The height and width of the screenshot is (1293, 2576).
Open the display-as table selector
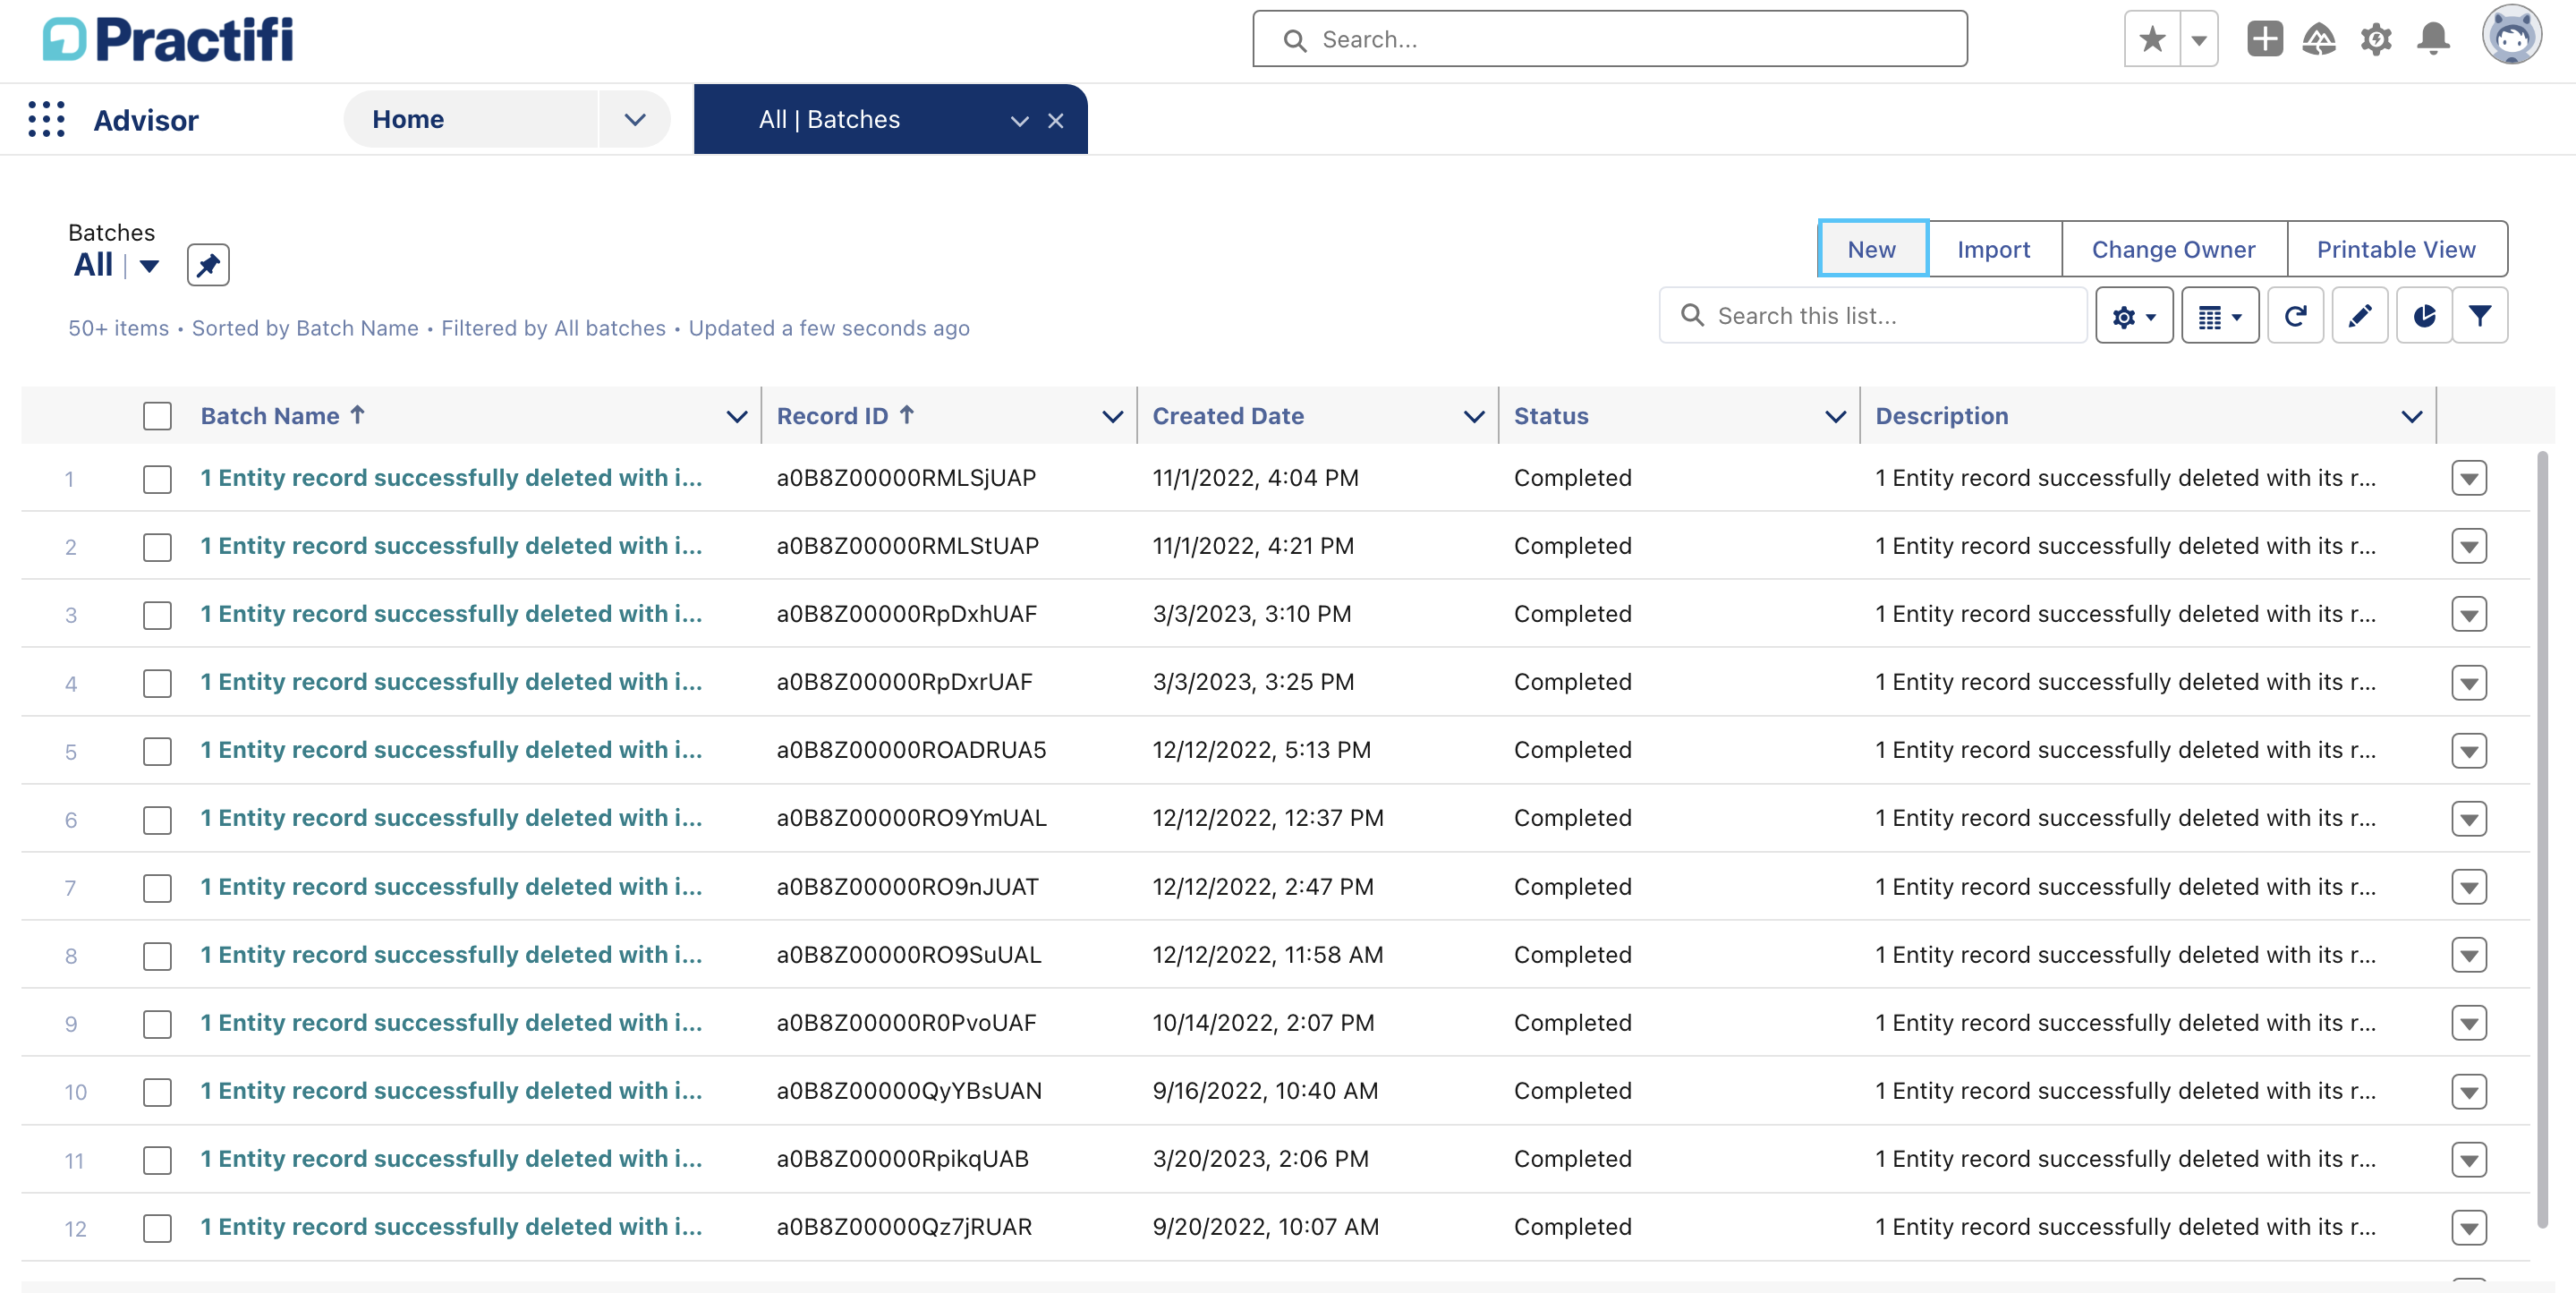pos(2220,316)
